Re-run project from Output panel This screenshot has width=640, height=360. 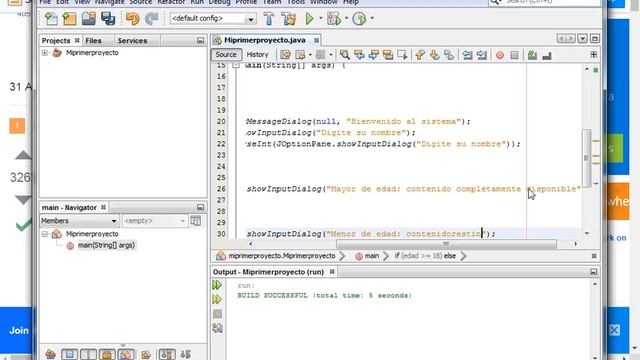pos(217,285)
